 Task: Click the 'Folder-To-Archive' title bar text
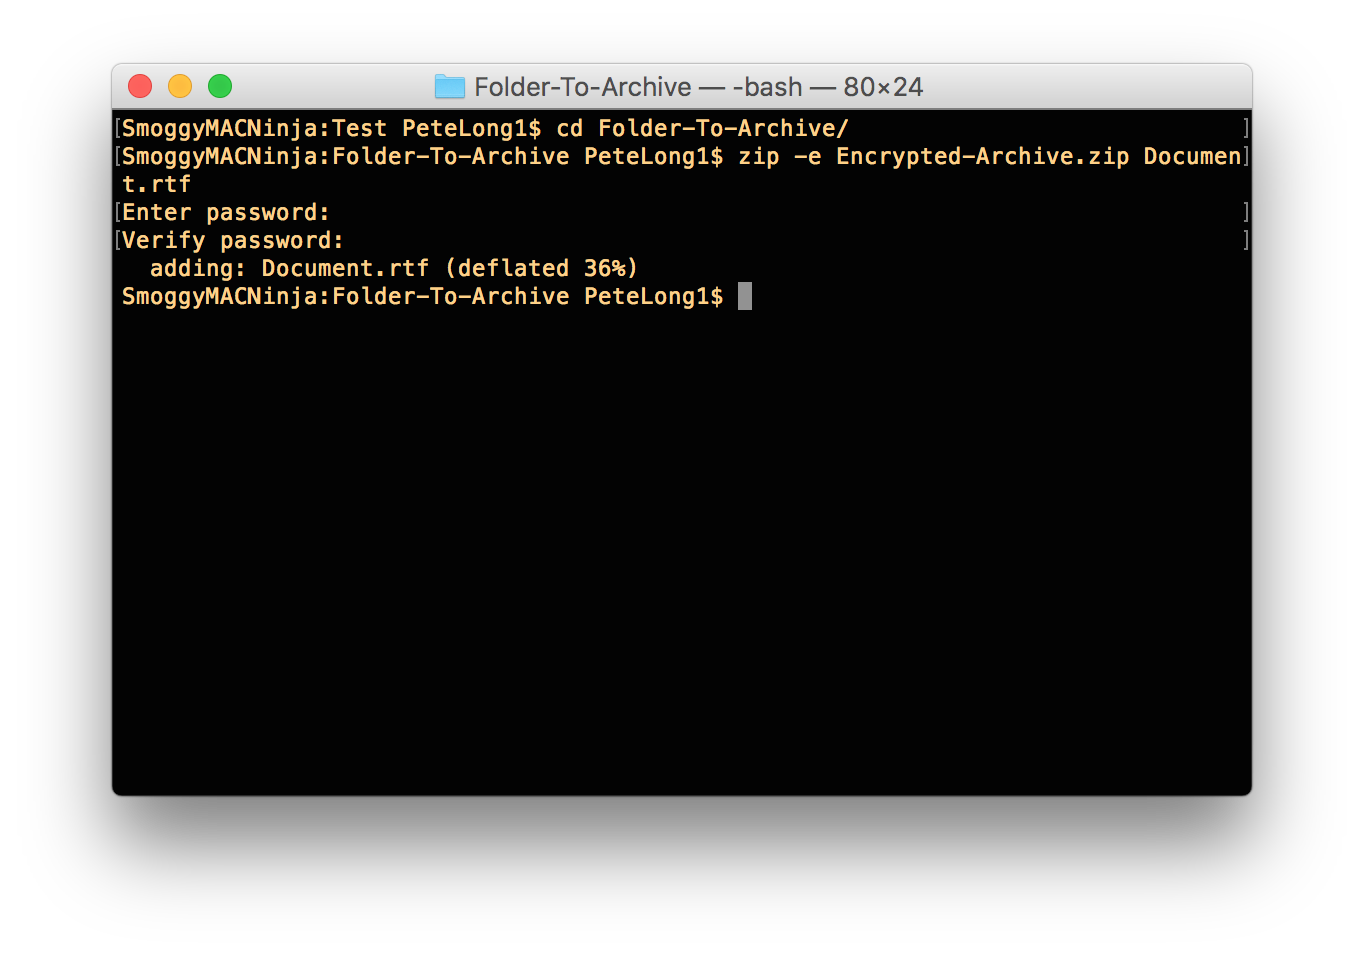pyautogui.click(x=583, y=87)
